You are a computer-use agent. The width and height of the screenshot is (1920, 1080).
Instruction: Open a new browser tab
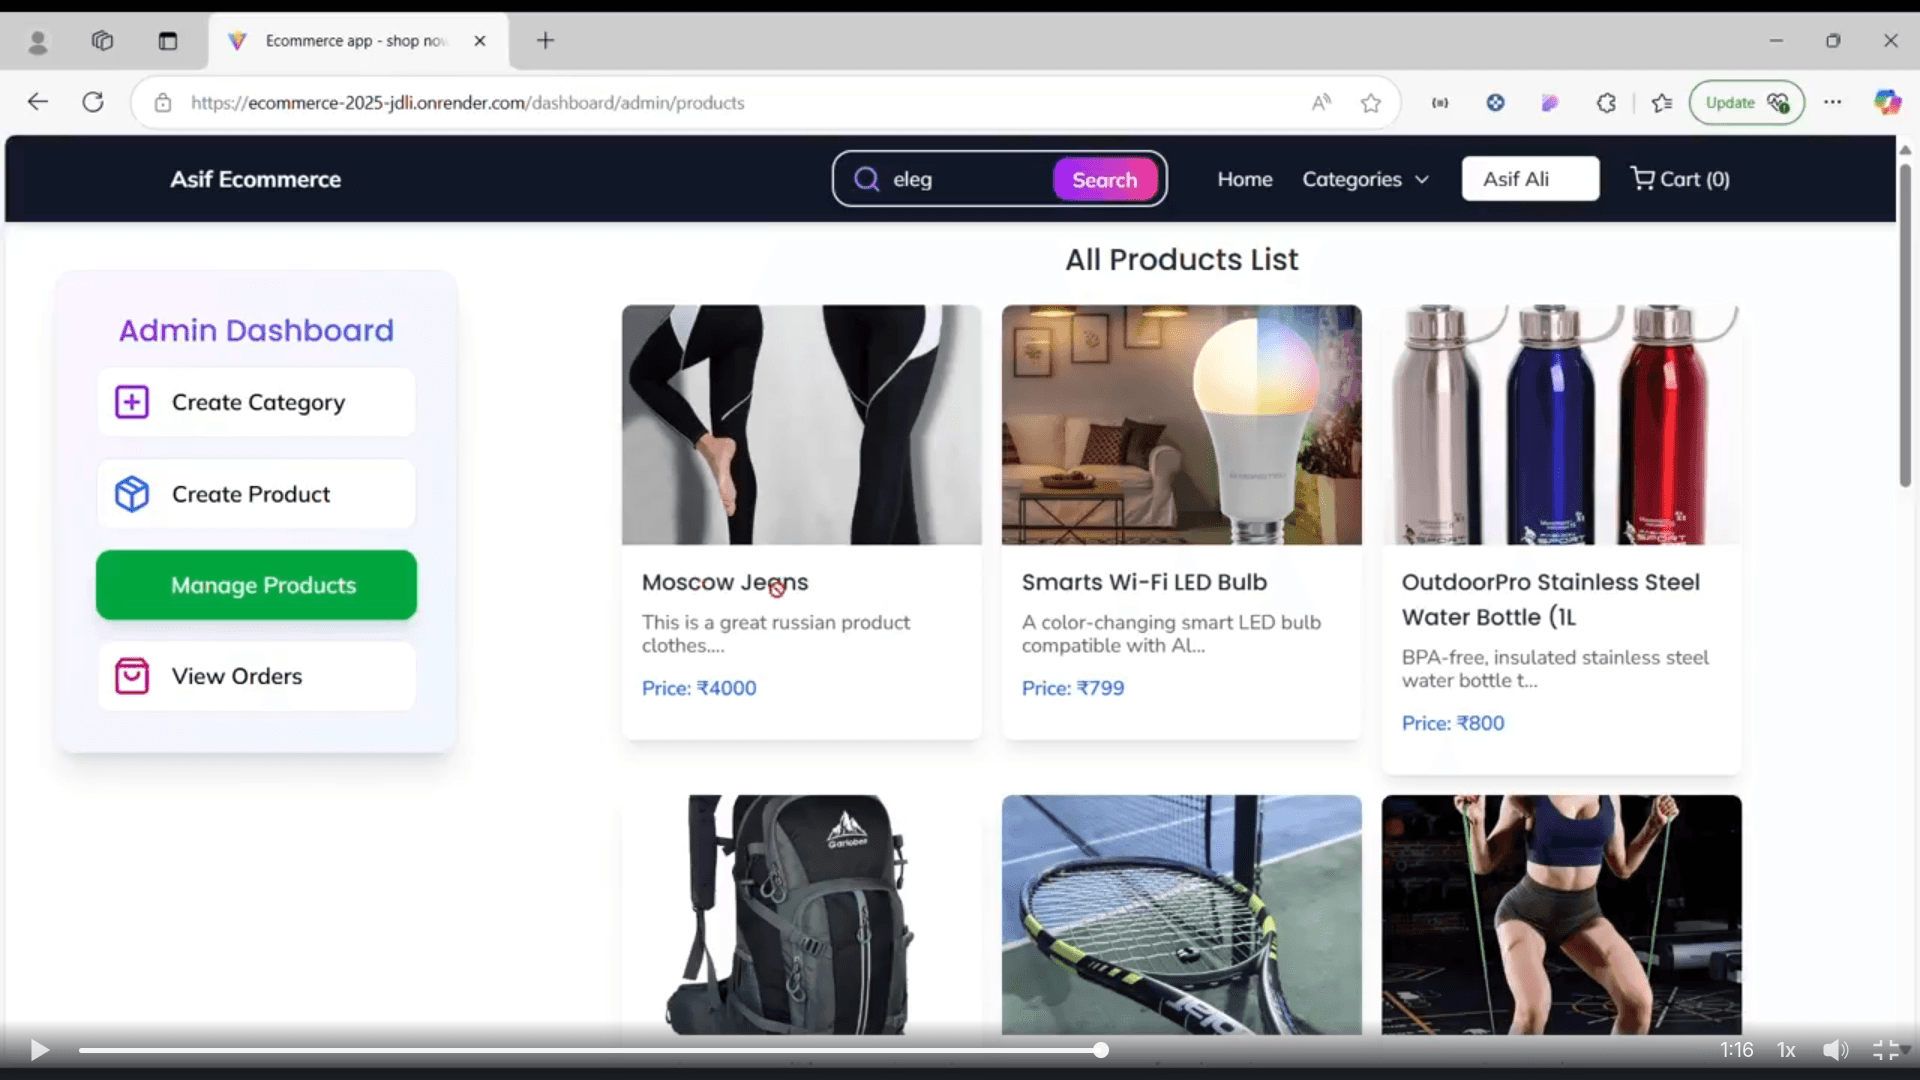click(545, 41)
